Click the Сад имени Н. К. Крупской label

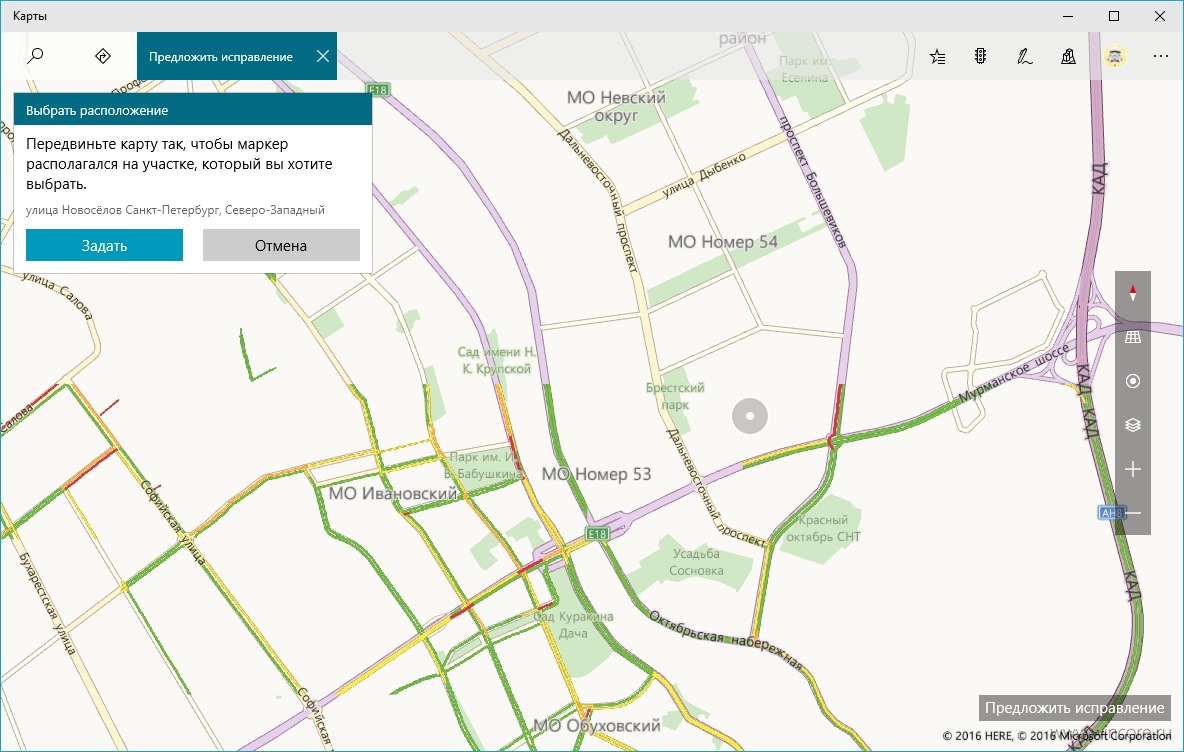pyautogui.click(x=496, y=360)
